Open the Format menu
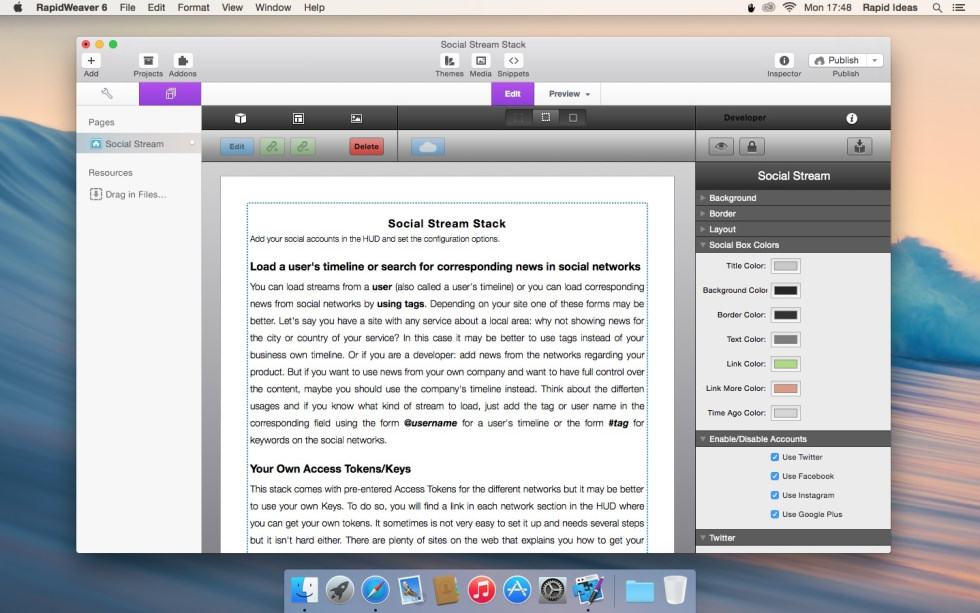The image size is (980, 613). click(193, 7)
